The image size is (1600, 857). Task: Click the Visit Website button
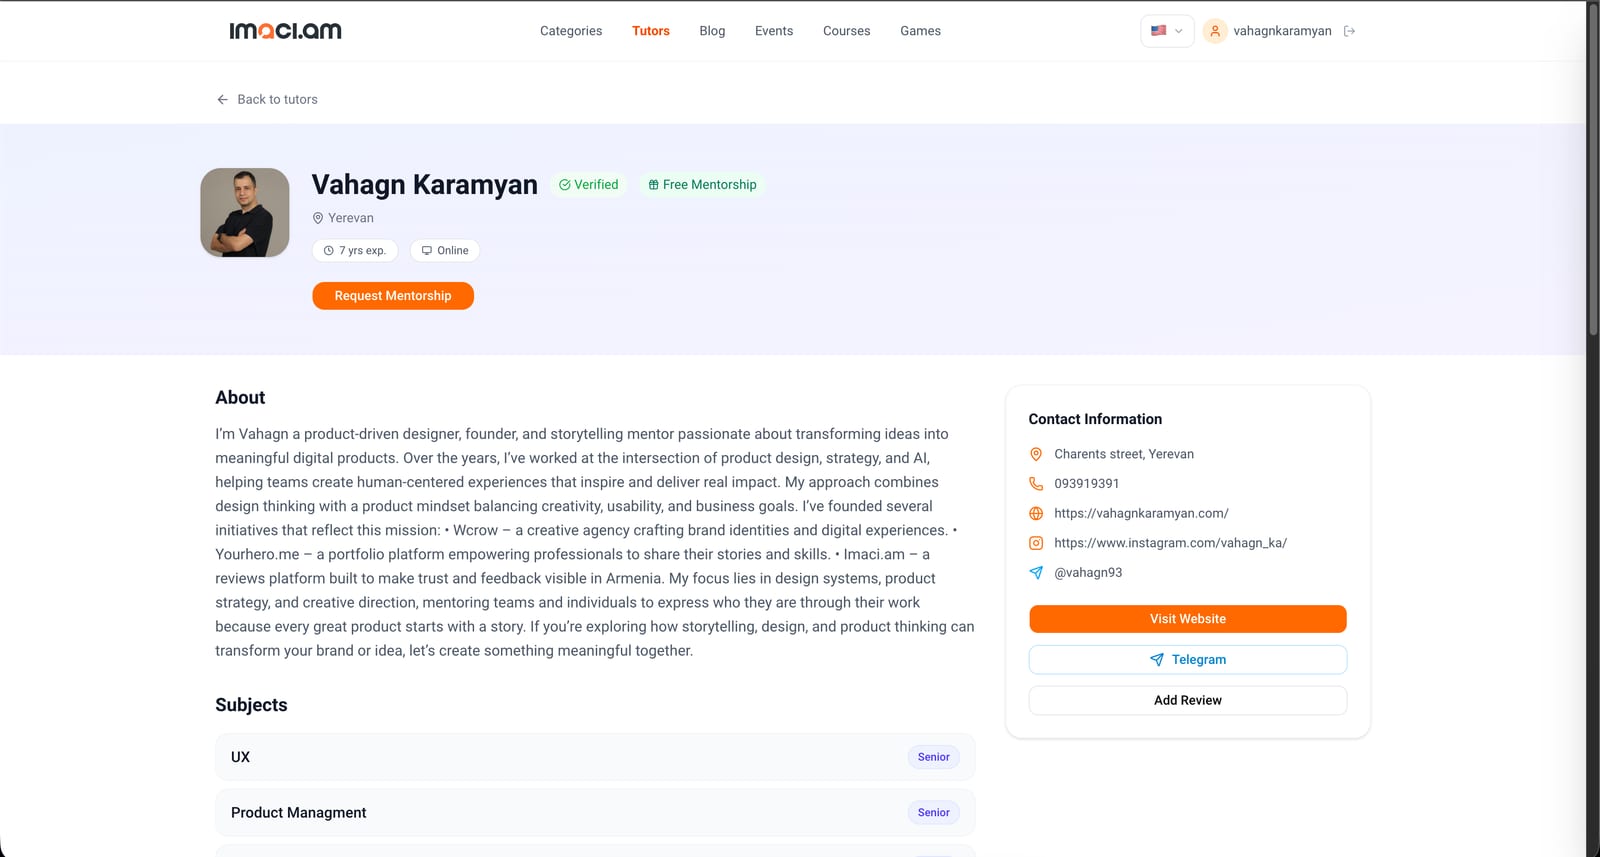tap(1188, 619)
